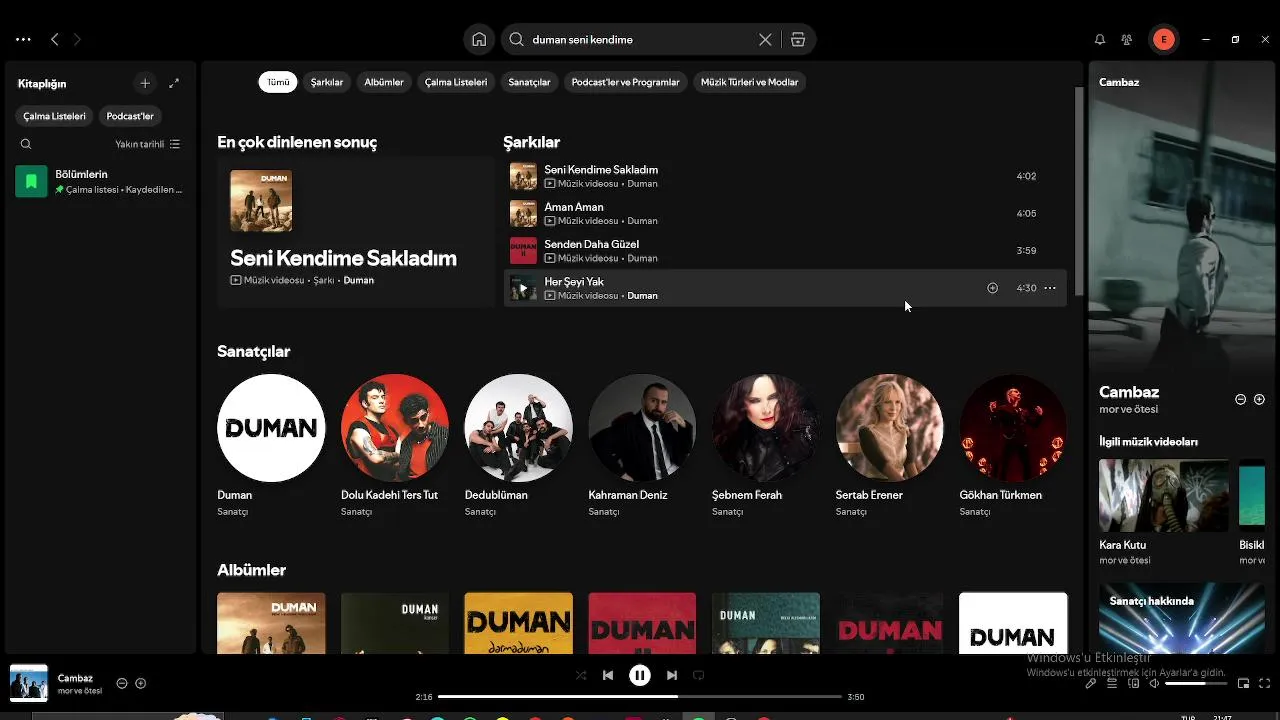Click in the search input field

point(640,39)
